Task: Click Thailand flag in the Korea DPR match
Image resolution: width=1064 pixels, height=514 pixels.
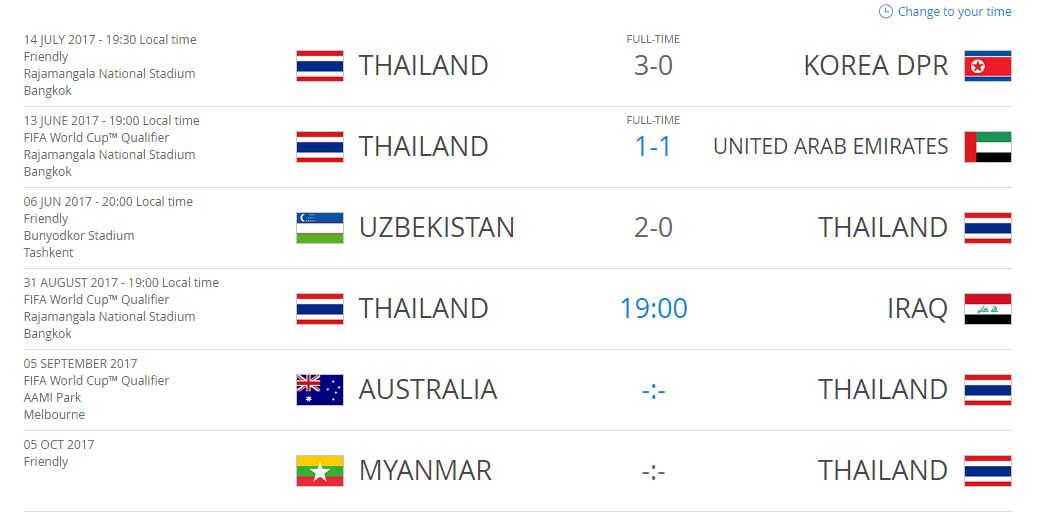Action: click(320, 66)
